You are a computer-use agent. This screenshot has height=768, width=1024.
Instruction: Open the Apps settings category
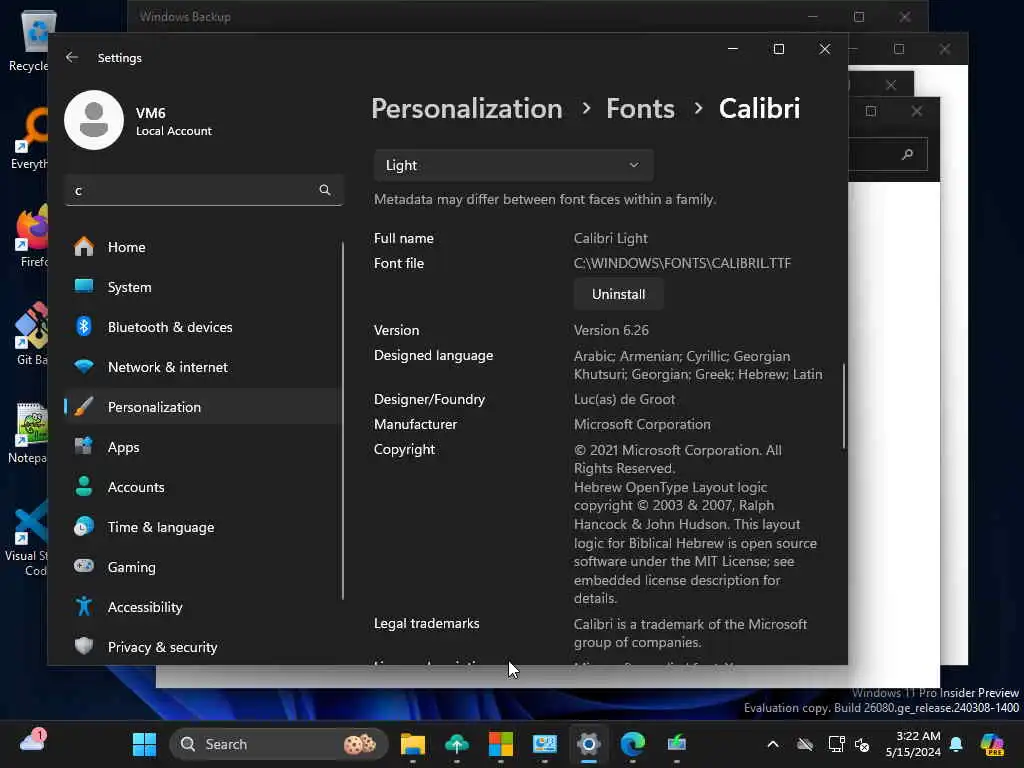tap(203, 447)
